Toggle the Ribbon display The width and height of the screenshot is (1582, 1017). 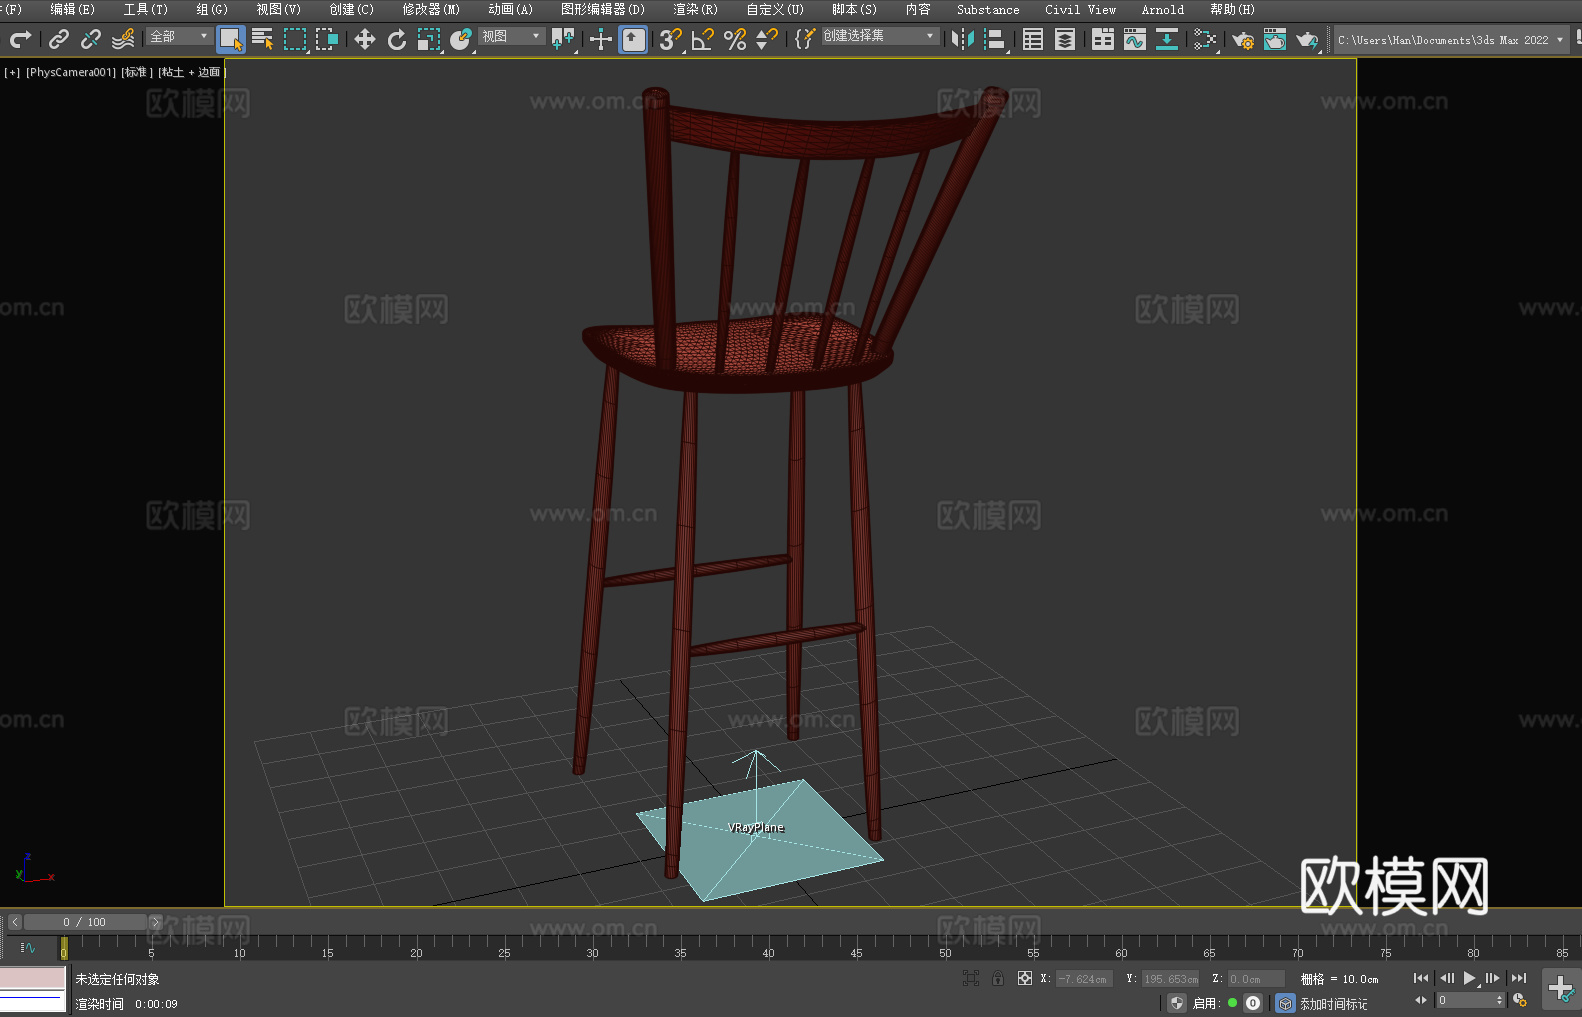tap(1103, 39)
